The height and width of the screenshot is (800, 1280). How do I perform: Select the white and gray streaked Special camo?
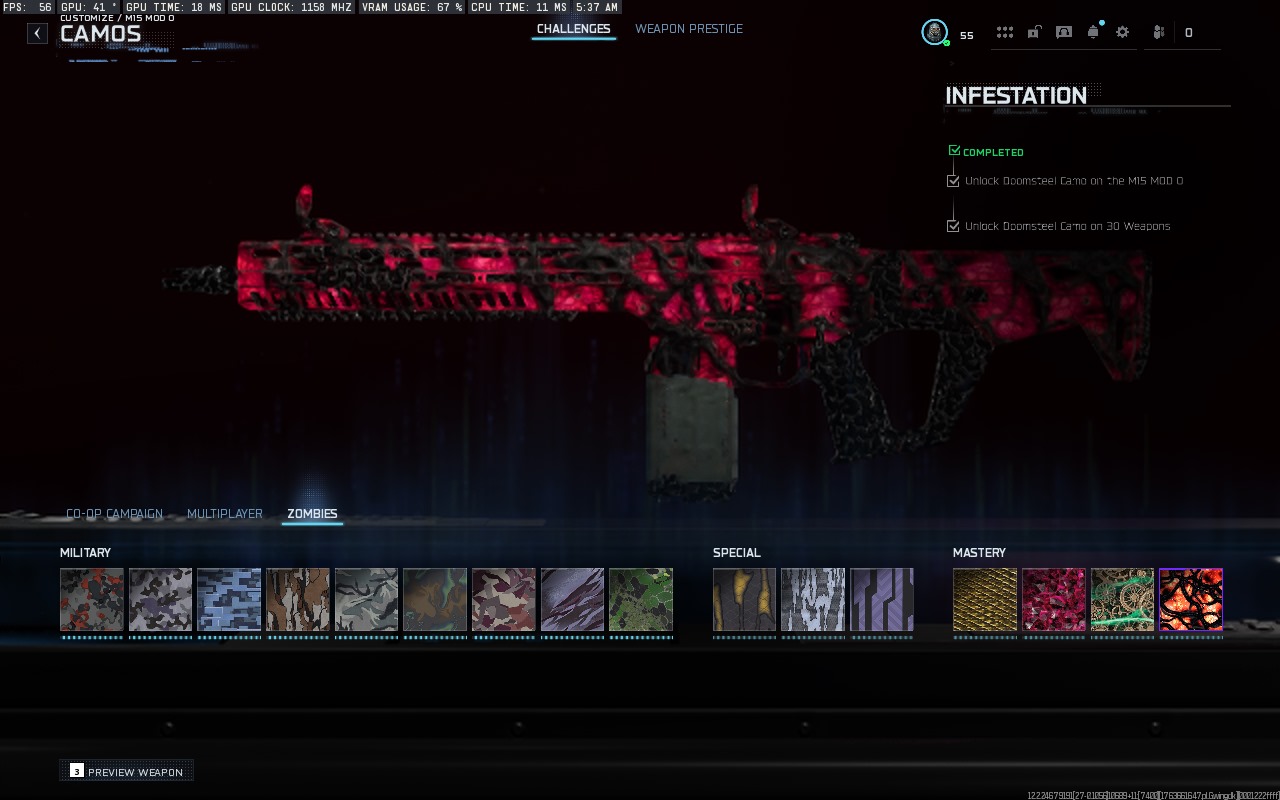tap(813, 600)
